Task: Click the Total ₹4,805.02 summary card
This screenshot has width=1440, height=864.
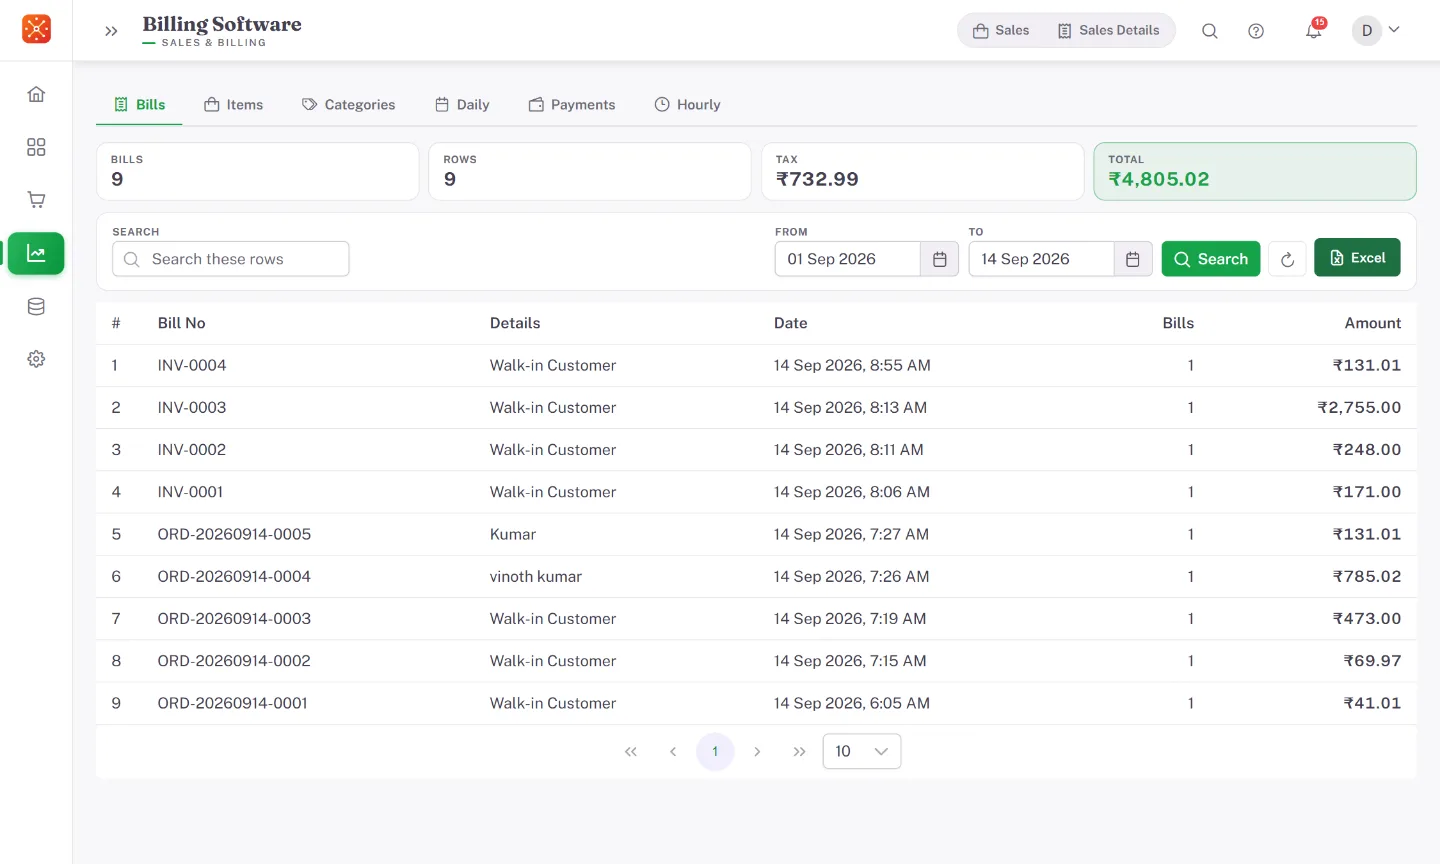Action: click(1255, 171)
